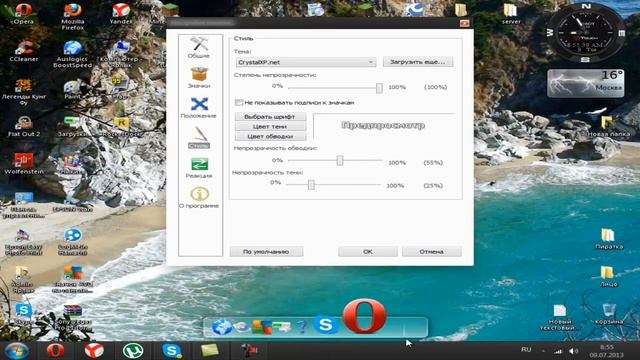Click the Yandex icon in the taskbar
Image resolution: width=640 pixels, height=360 pixels.
click(94, 351)
